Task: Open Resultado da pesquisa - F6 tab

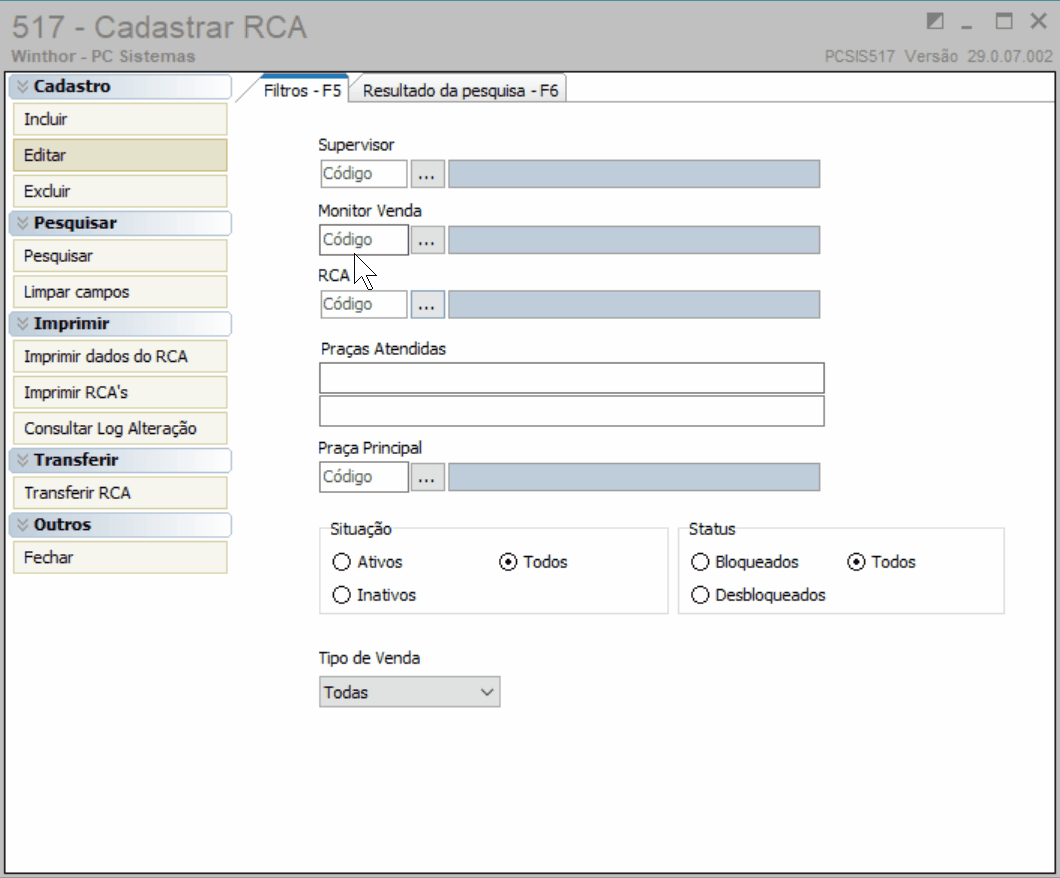Action: coord(460,91)
